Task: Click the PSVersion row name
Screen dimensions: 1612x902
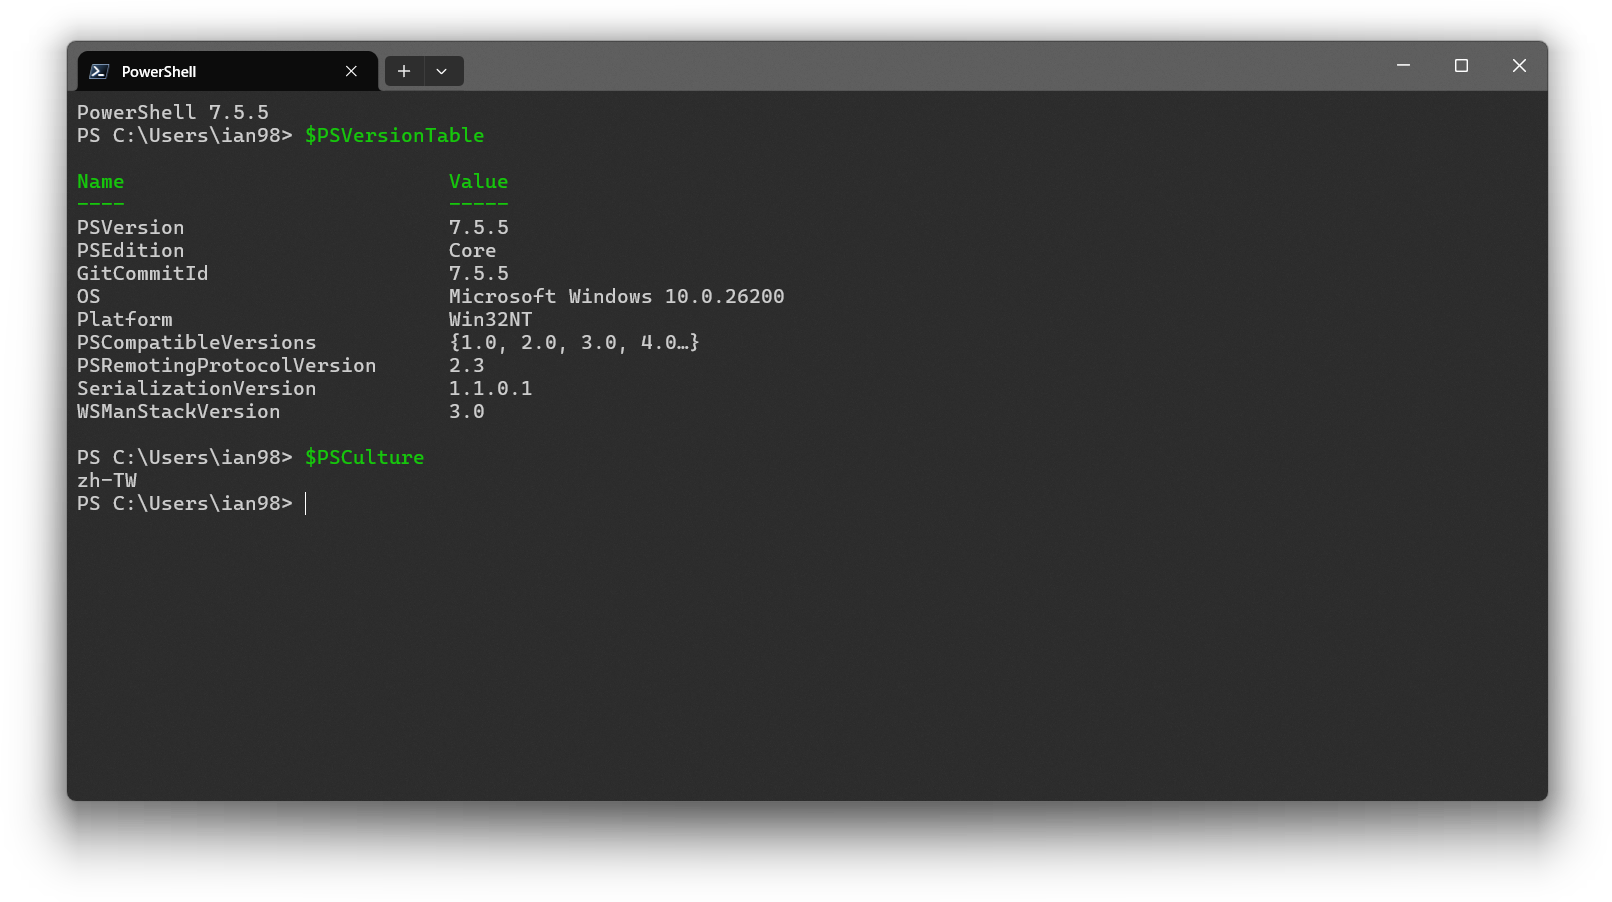Action: tap(131, 227)
